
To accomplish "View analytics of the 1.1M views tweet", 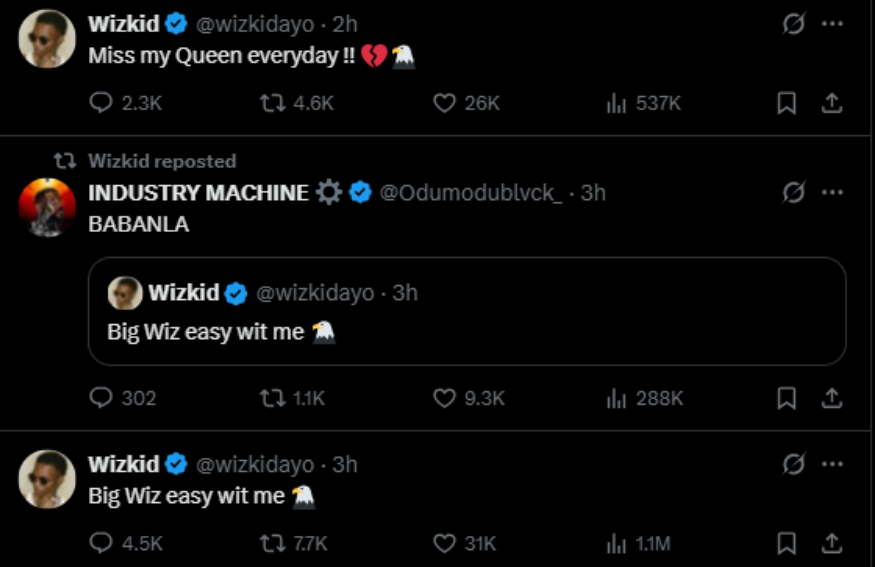I will click(x=617, y=543).
